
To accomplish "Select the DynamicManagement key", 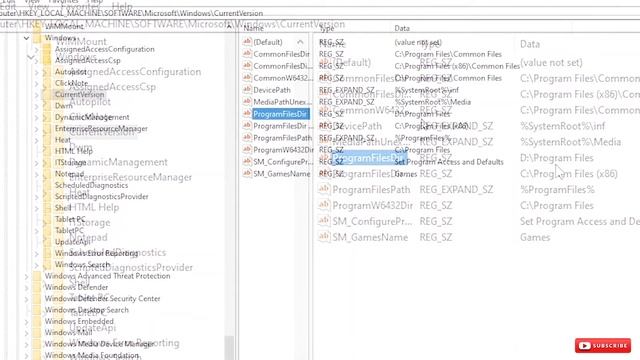I will (92, 117).
